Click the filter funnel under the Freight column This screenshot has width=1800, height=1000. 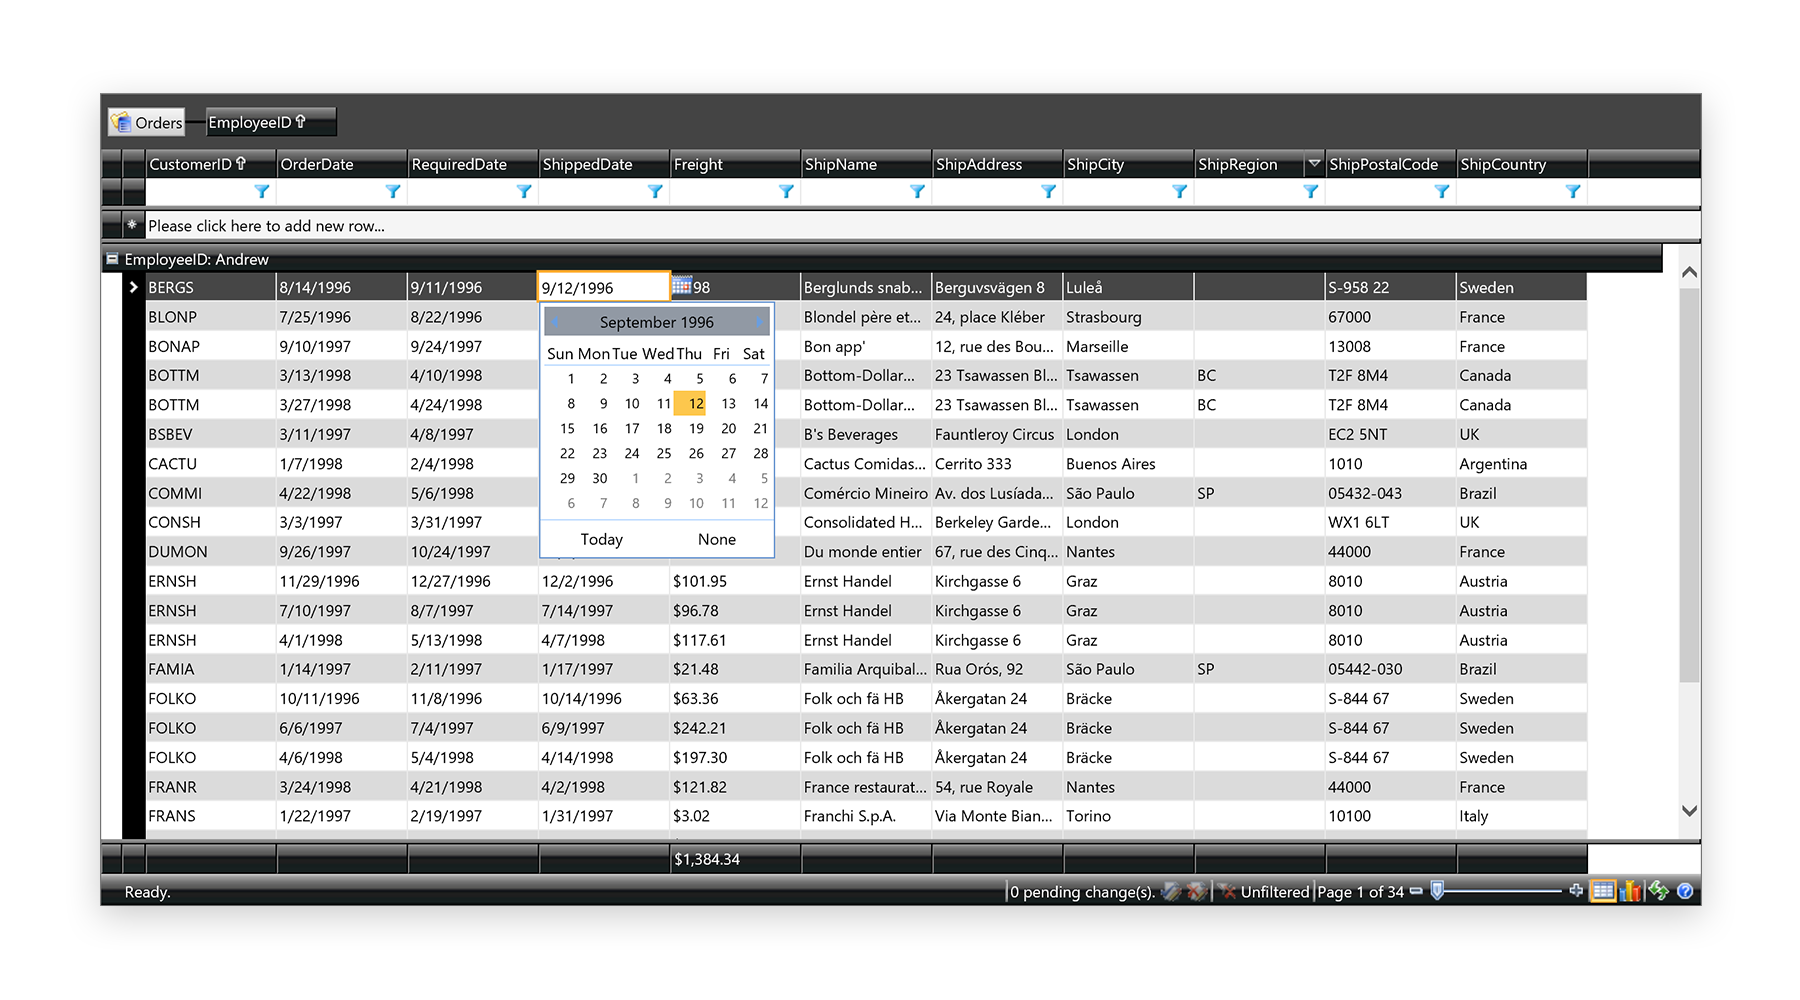(786, 192)
